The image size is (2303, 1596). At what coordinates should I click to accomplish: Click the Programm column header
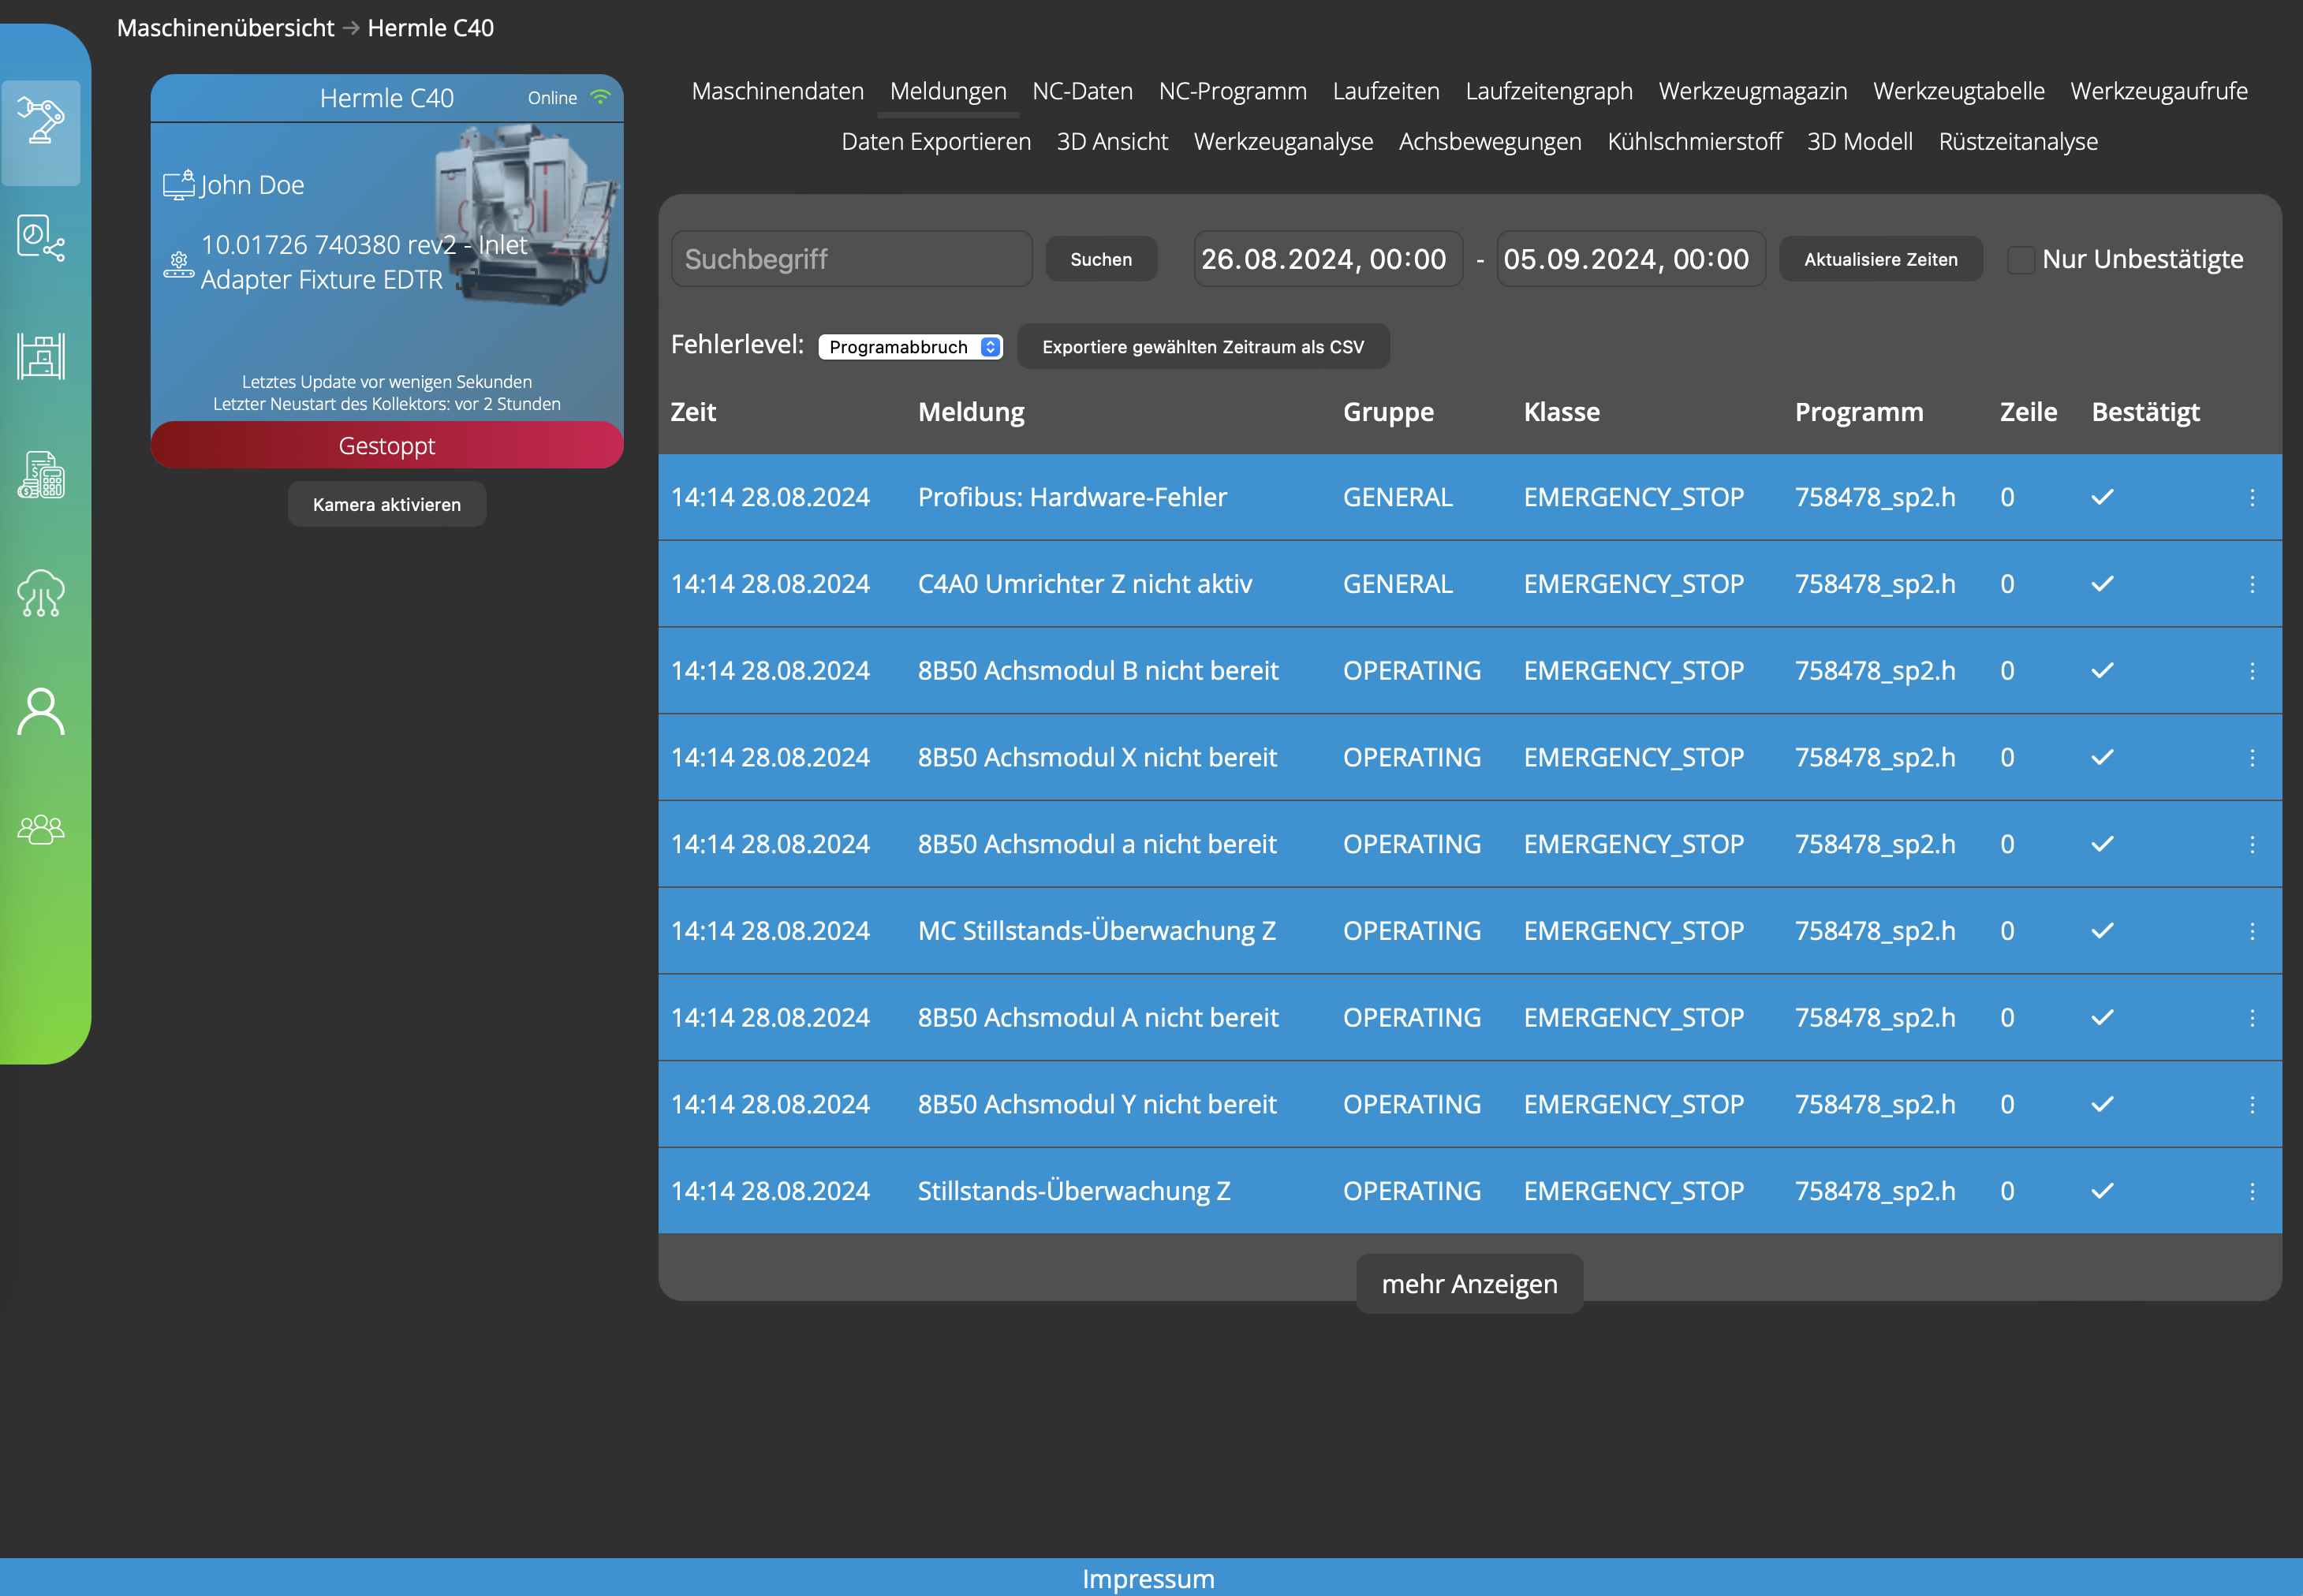pyautogui.click(x=1859, y=412)
